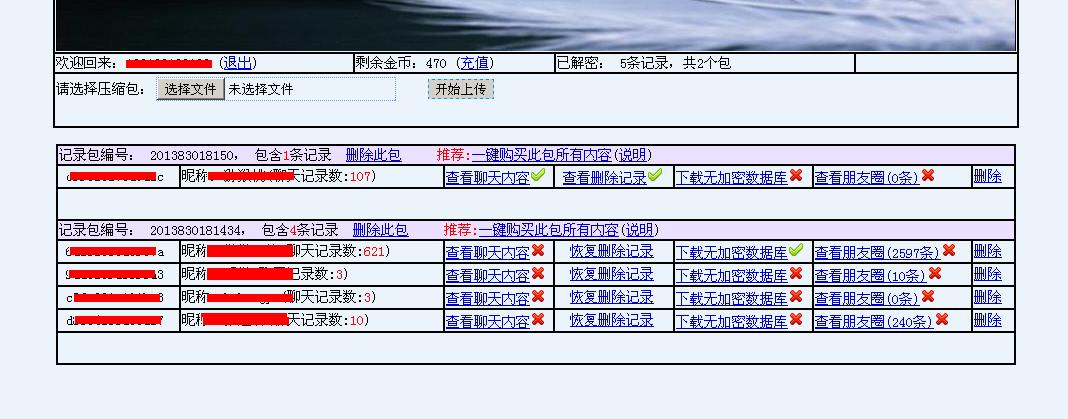Click 删除 in the 621-record row
This screenshot has height=419, width=1068.
[x=988, y=251]
